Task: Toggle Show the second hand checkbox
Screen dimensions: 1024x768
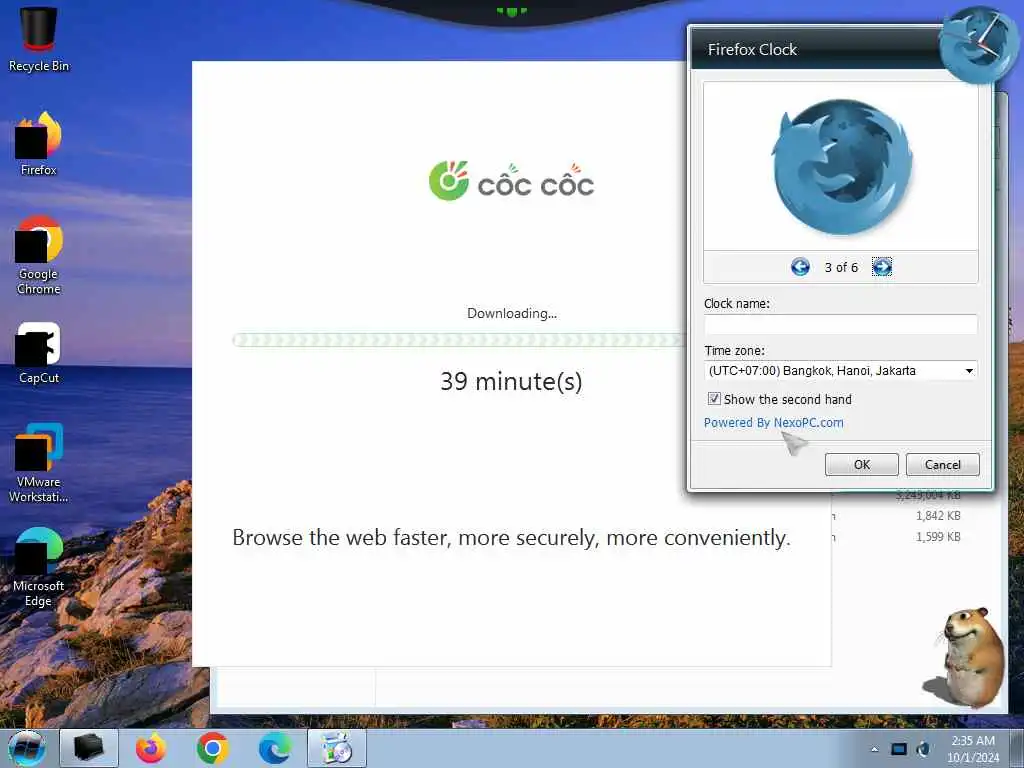Action: (x=714, y=398)
